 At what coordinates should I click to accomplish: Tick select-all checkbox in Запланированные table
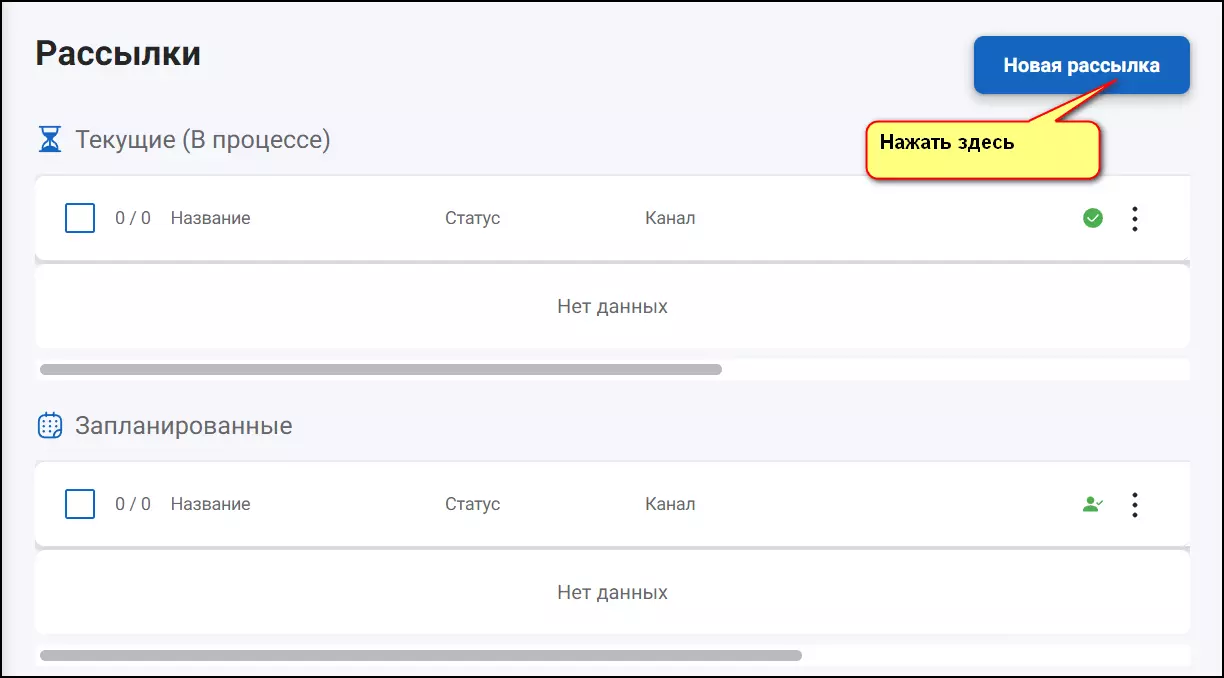click(80, 504)
